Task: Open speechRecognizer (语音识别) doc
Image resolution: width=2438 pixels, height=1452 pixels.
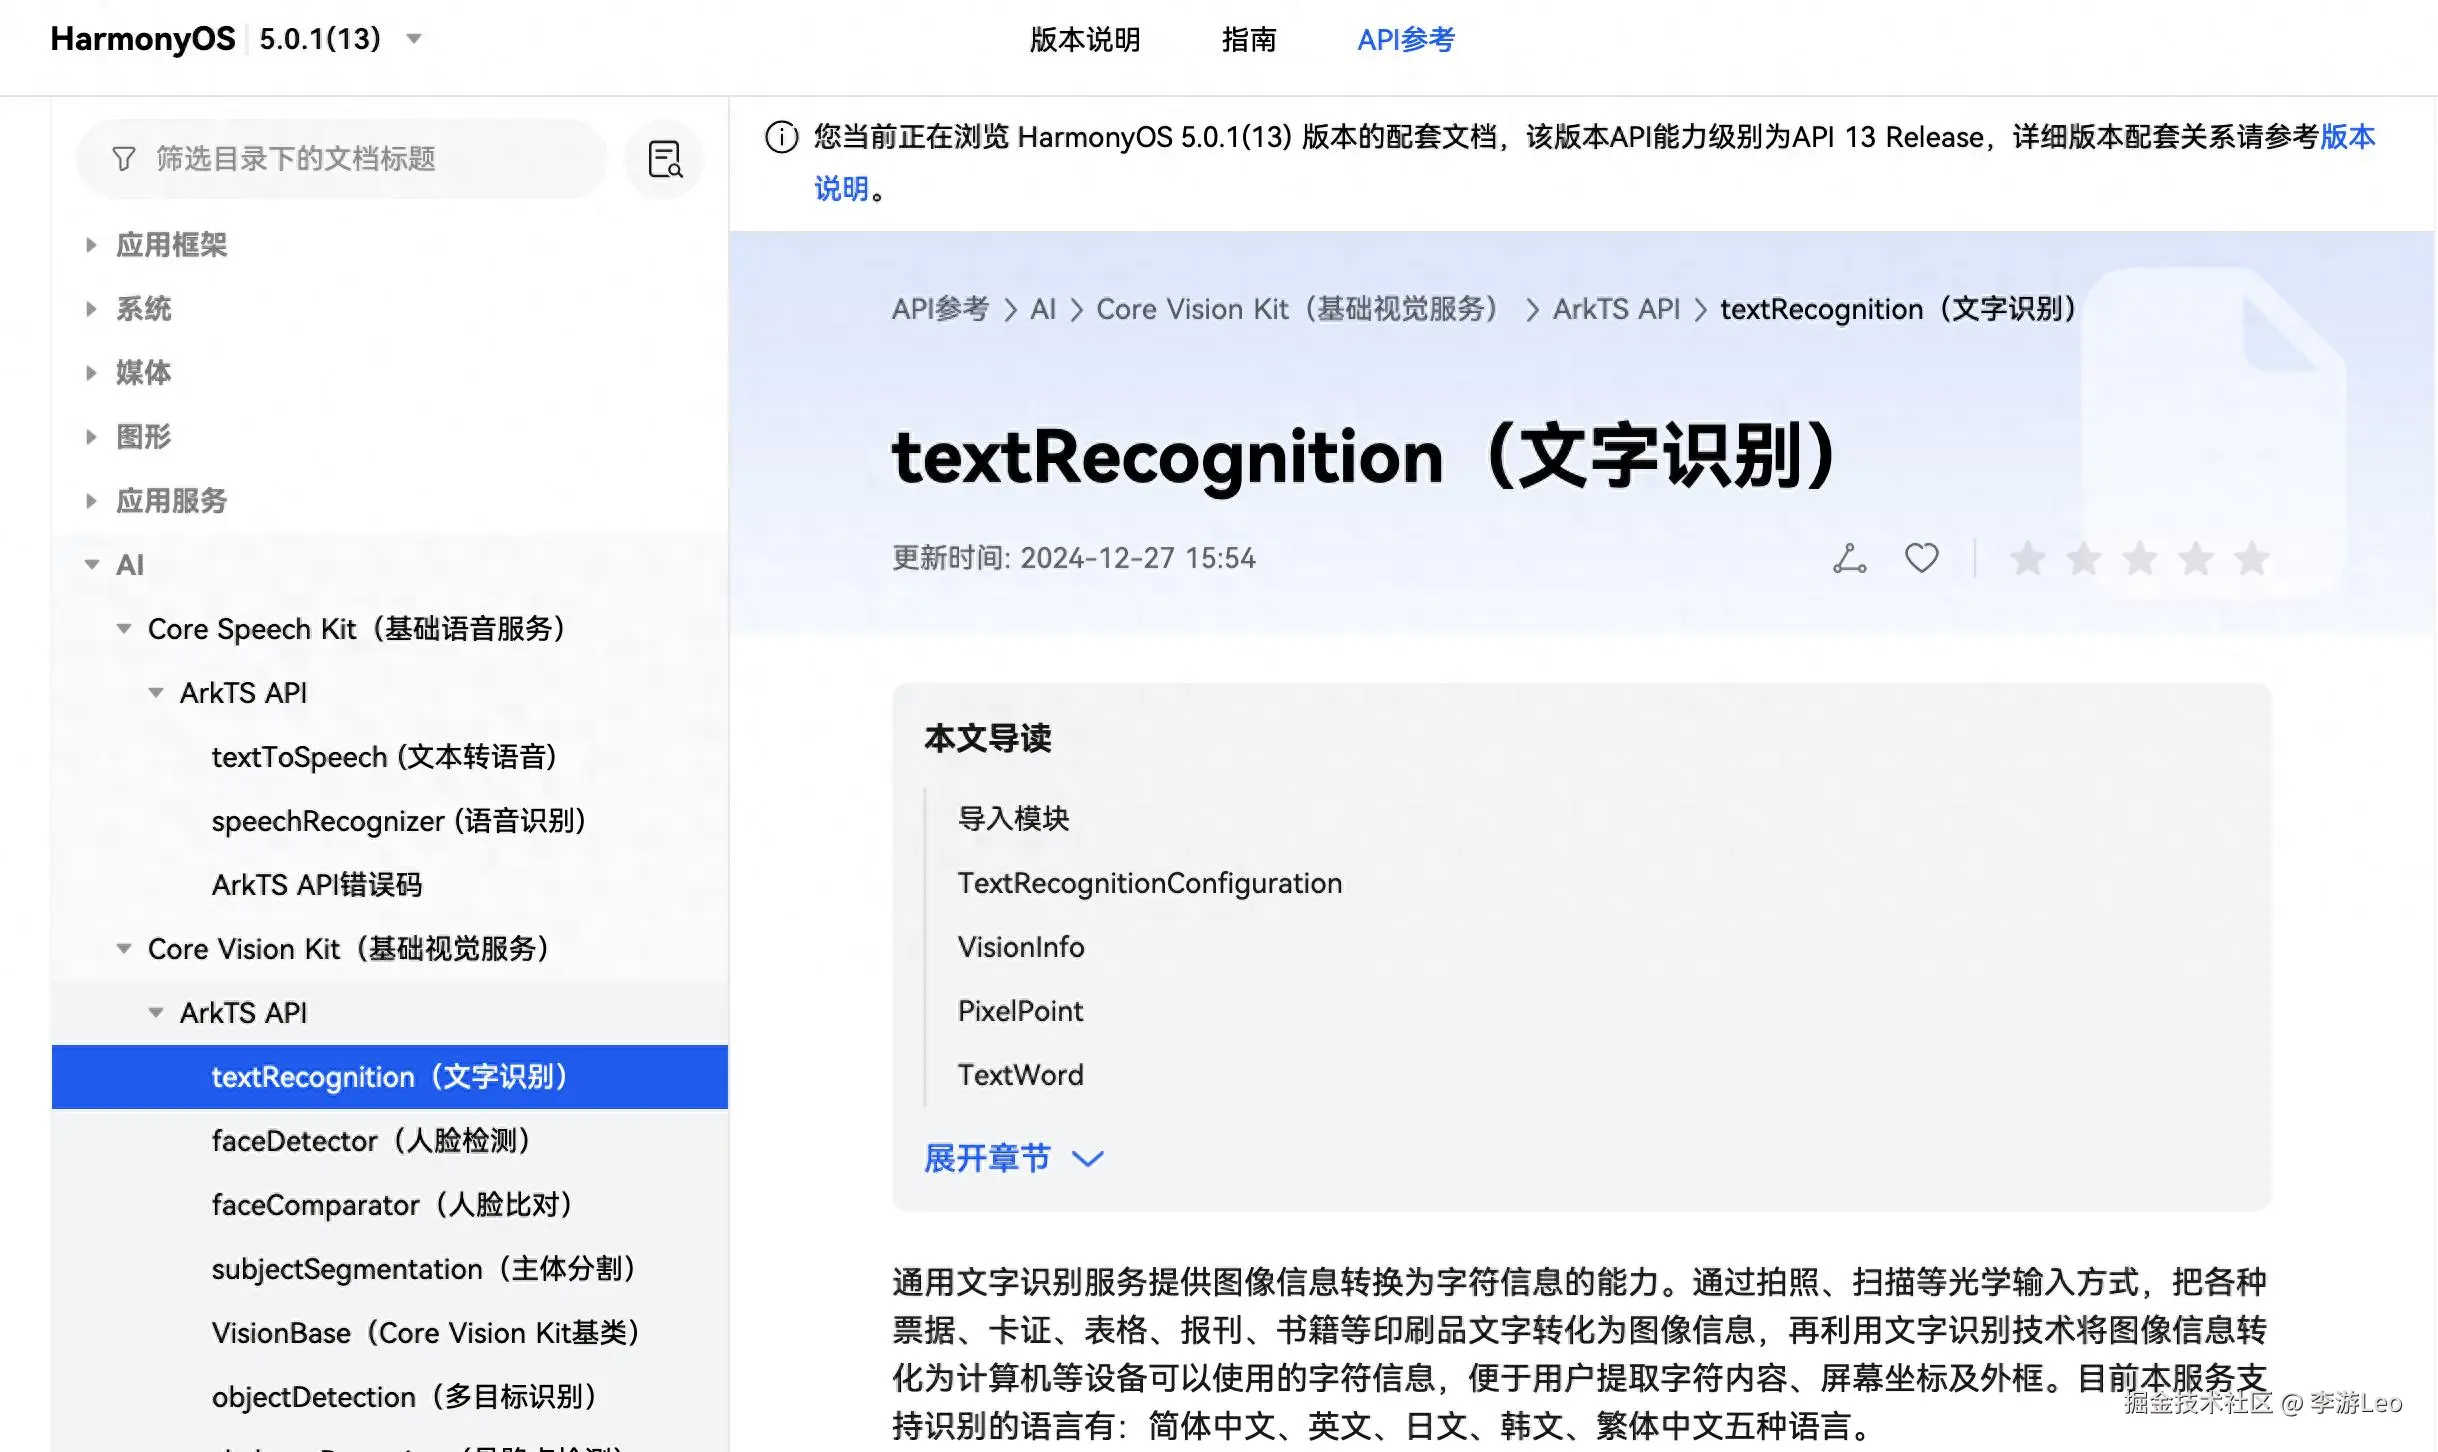Action: 398,821
